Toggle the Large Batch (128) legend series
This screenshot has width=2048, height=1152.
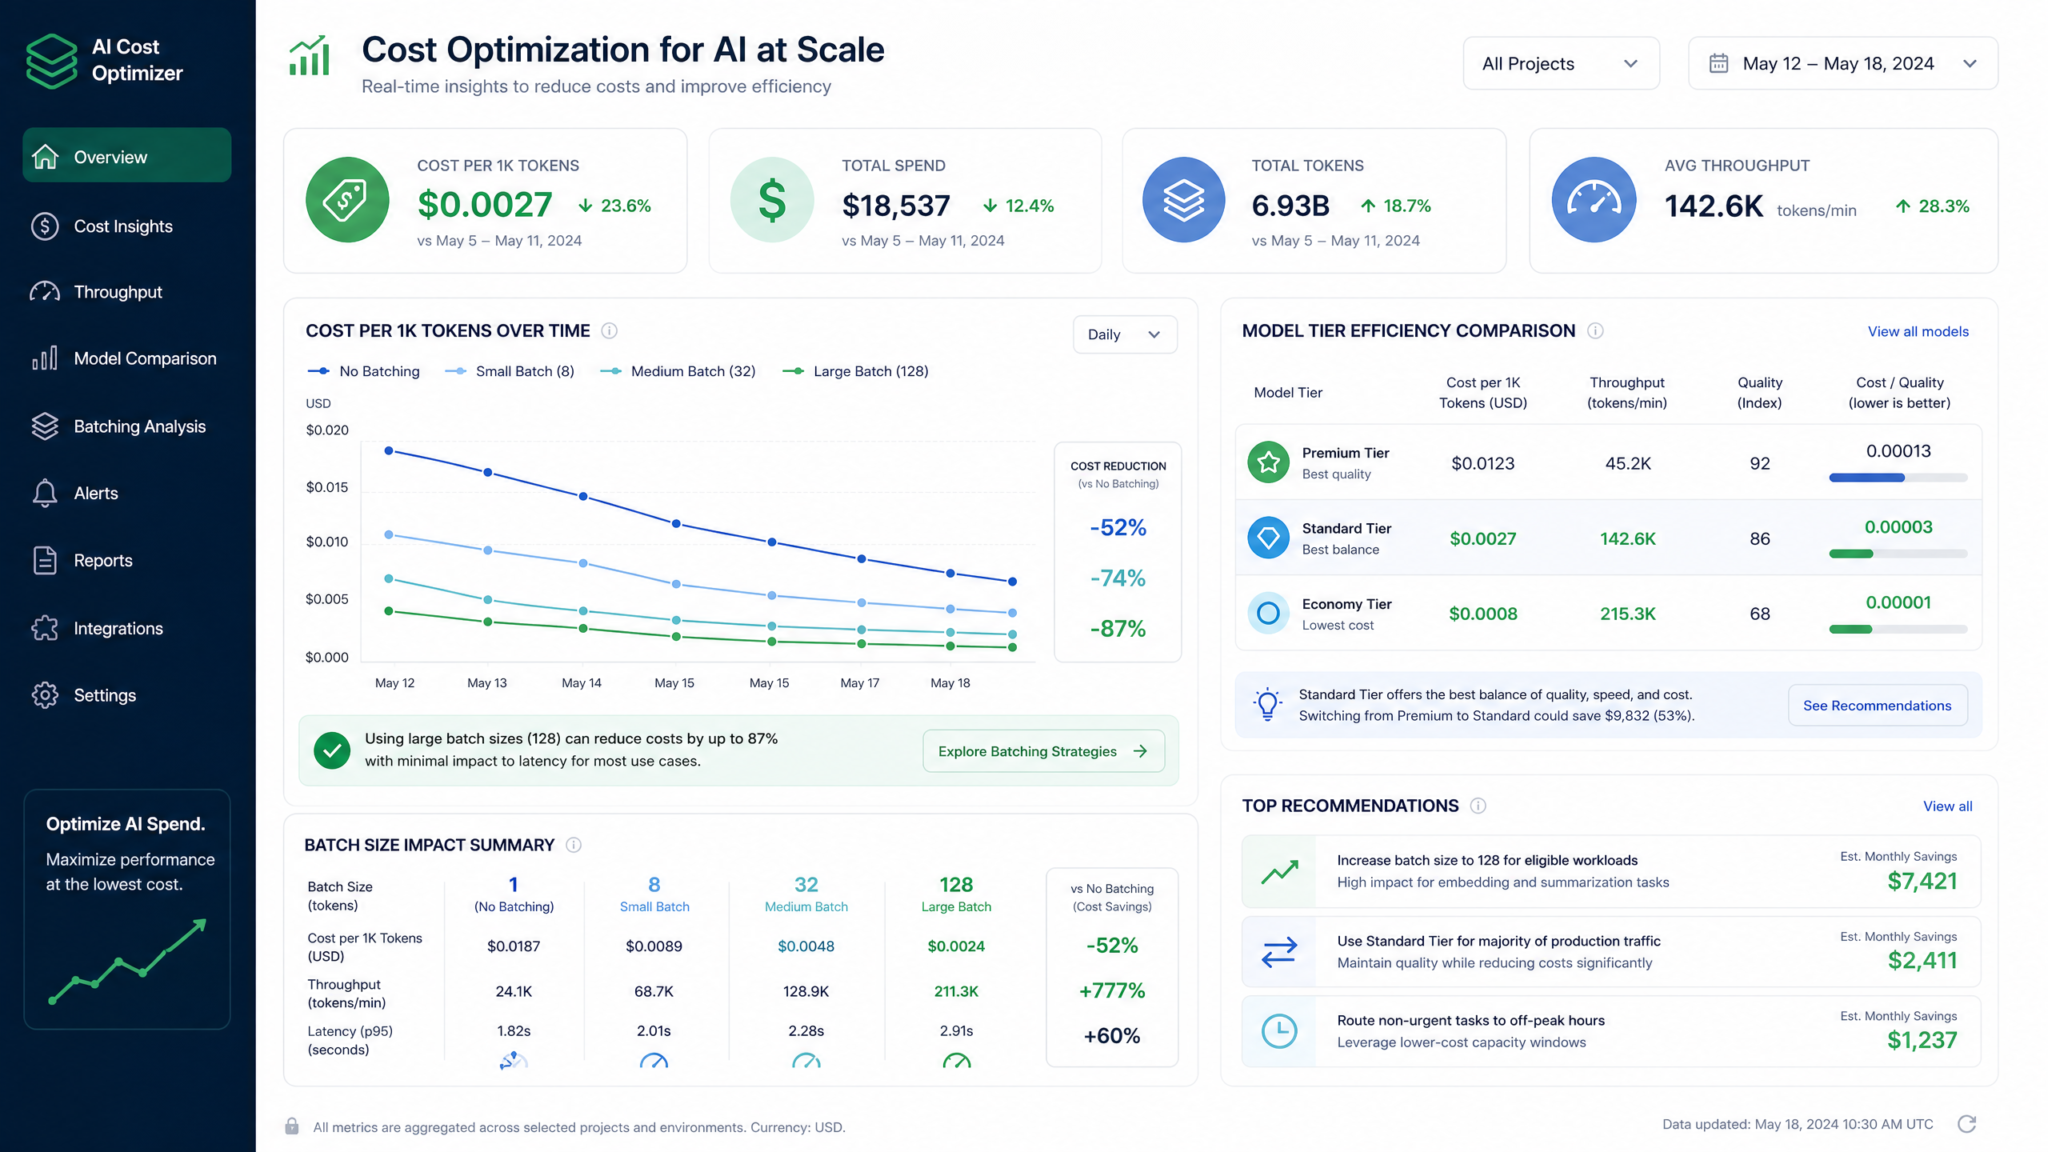855,371
